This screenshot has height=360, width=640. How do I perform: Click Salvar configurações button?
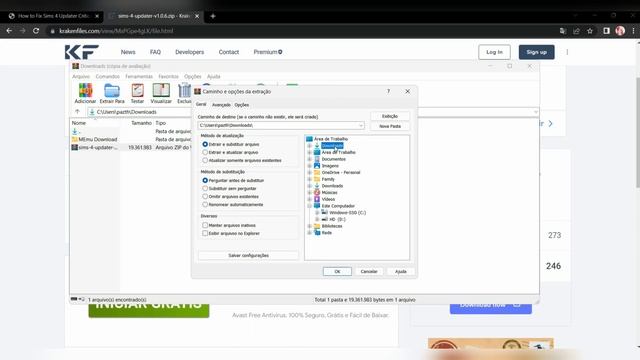[x=248, y=255]
